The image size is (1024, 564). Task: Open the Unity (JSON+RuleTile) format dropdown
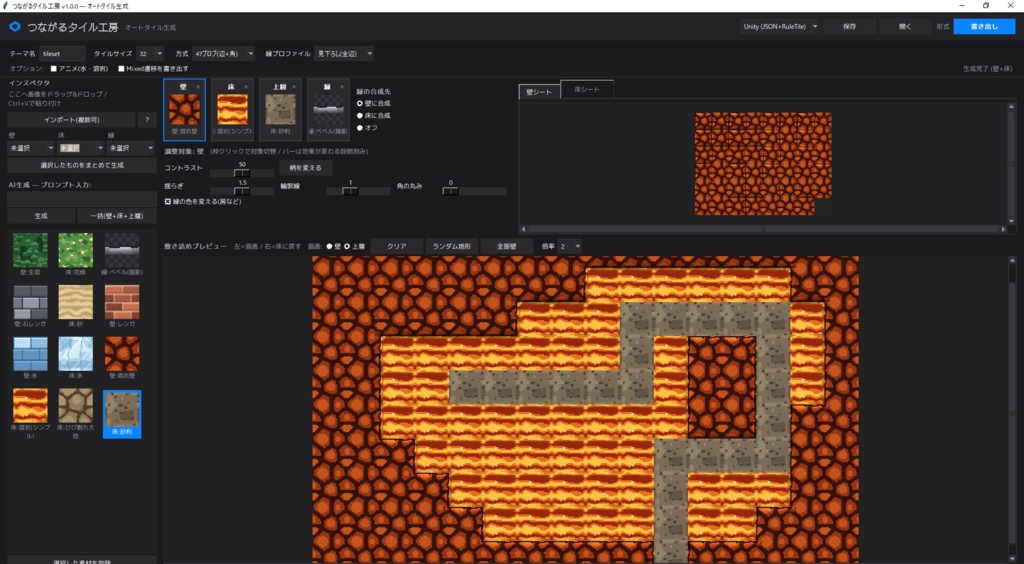point(780,27)
